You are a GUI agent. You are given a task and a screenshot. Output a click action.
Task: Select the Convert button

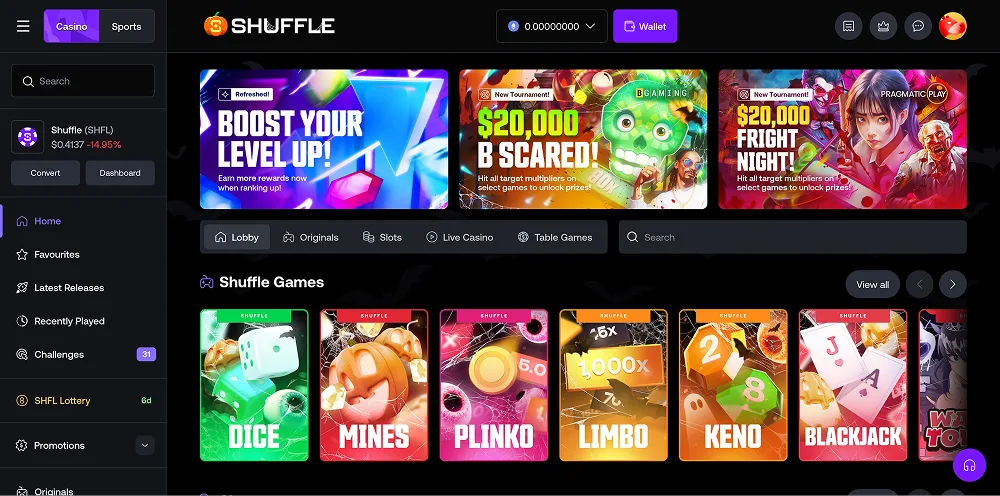point(45,173)
